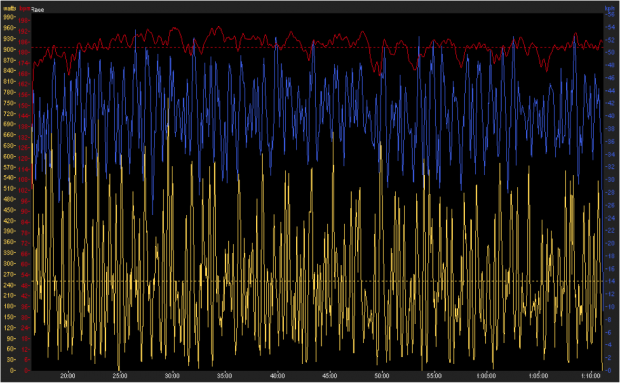The width and height of the screenshot is (620, 383).
Task: Click the 240 watts scale value
Action: (x=8, y=285)
